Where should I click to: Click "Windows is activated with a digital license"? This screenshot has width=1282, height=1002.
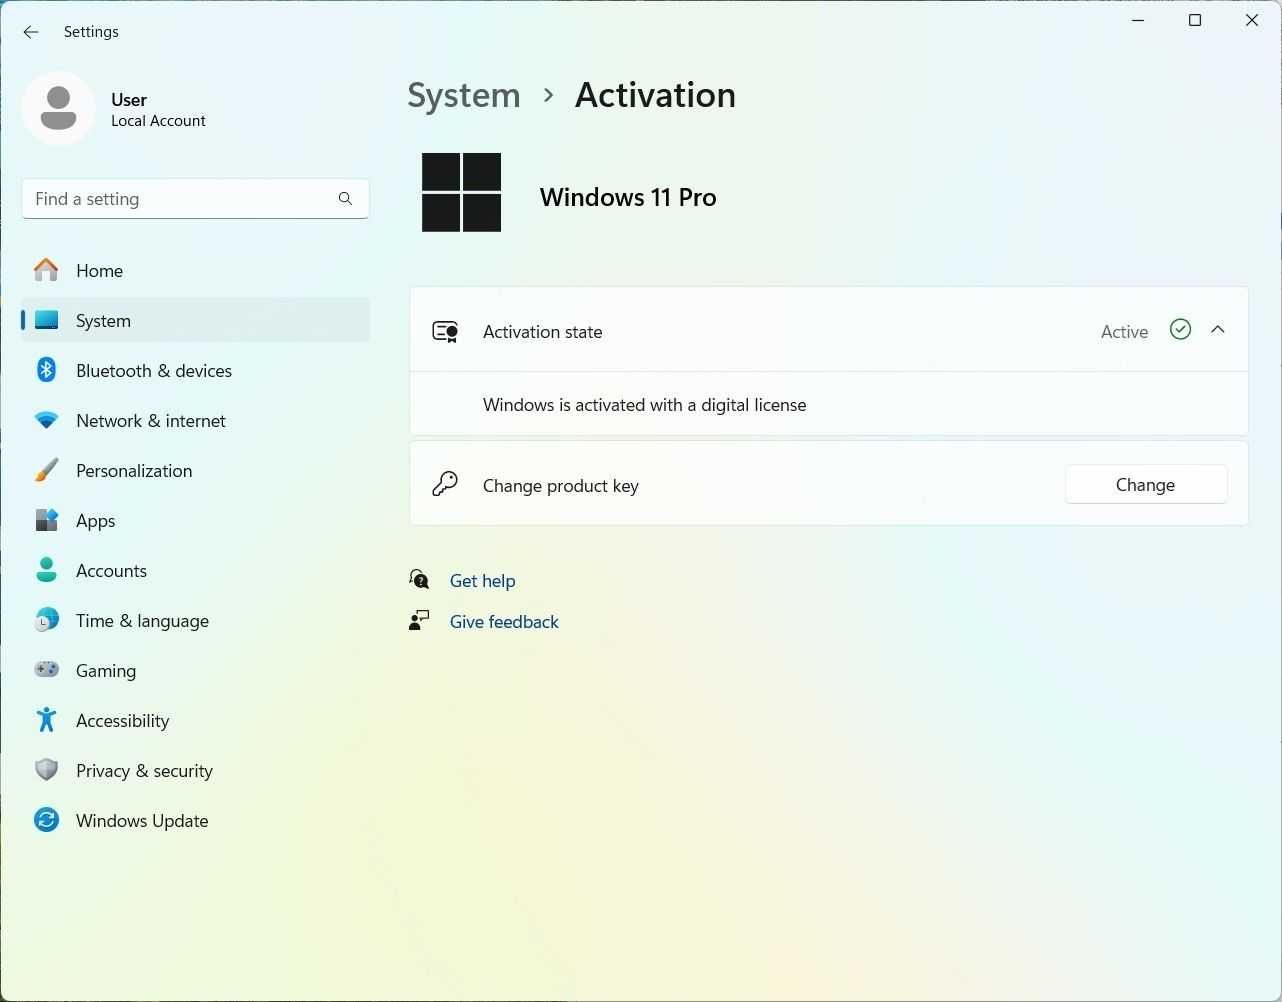pos(645,405)
